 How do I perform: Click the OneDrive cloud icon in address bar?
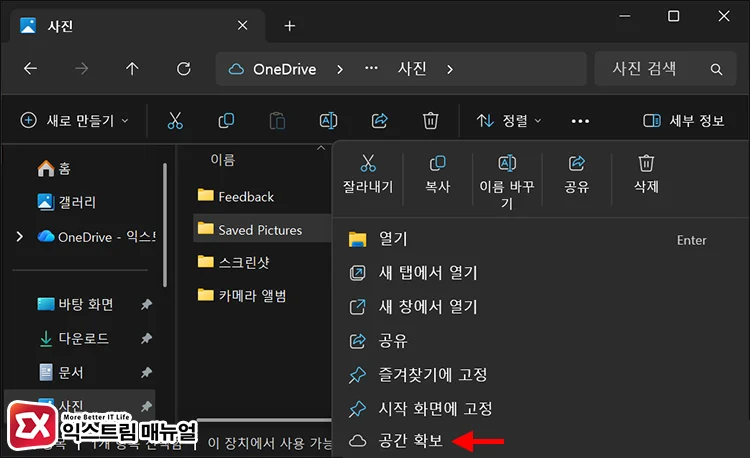coord(236,69)
